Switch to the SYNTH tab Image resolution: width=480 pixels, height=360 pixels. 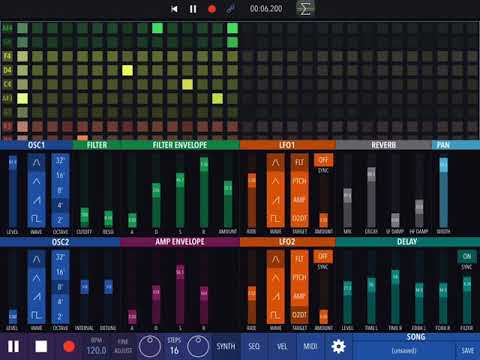(226, 346)
